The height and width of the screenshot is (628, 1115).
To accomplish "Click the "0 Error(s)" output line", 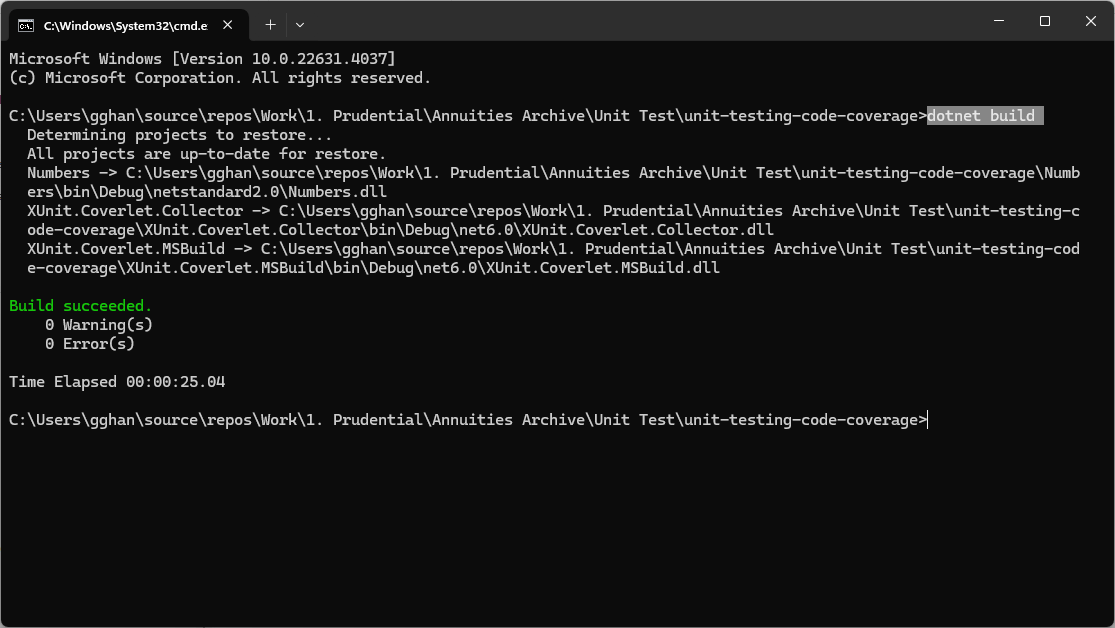I will pyautogui.click(x=89, y=344).
